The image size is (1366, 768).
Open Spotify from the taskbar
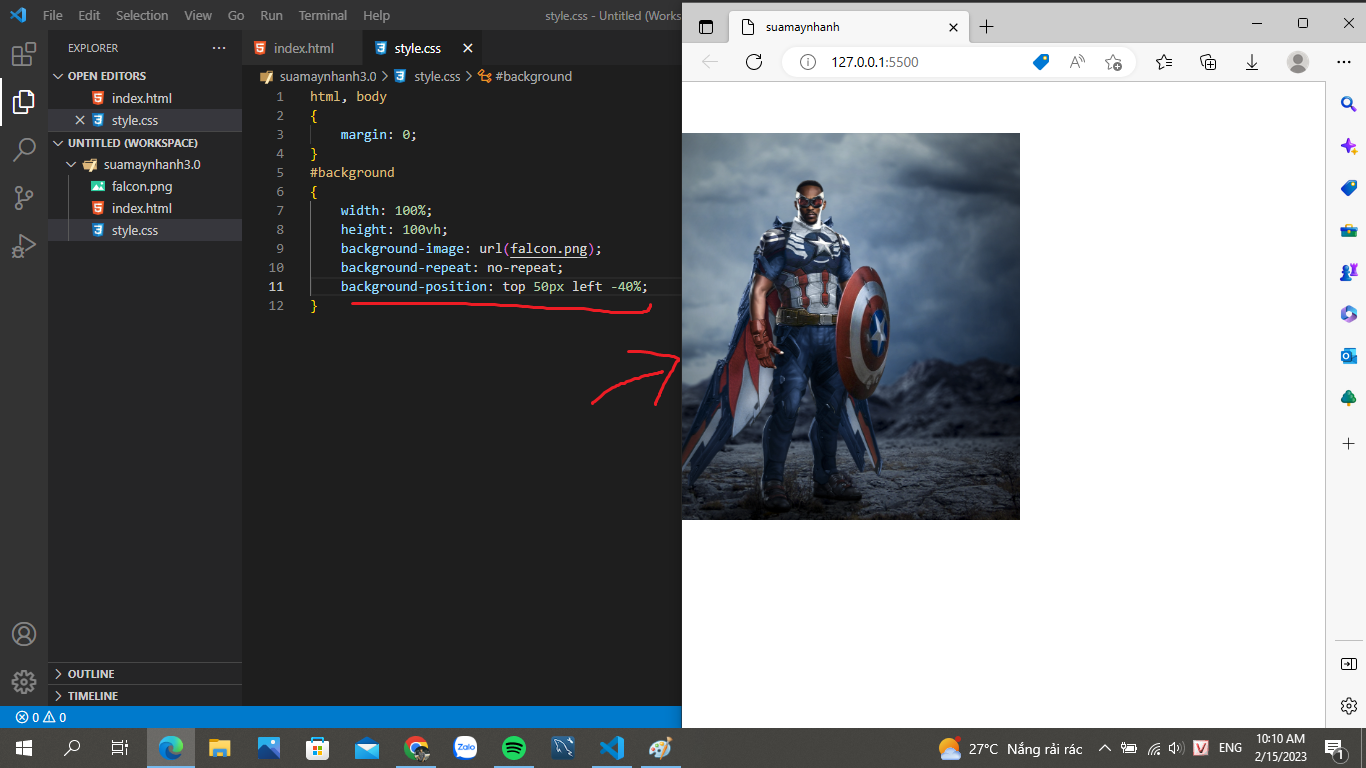click(x=514, y=748)
